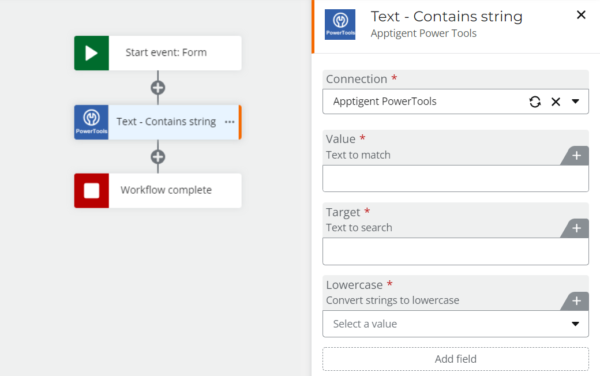The width and height of the screenshot is (600, 376).
Task: Click the Text to match input field
Action: point(455,179)
